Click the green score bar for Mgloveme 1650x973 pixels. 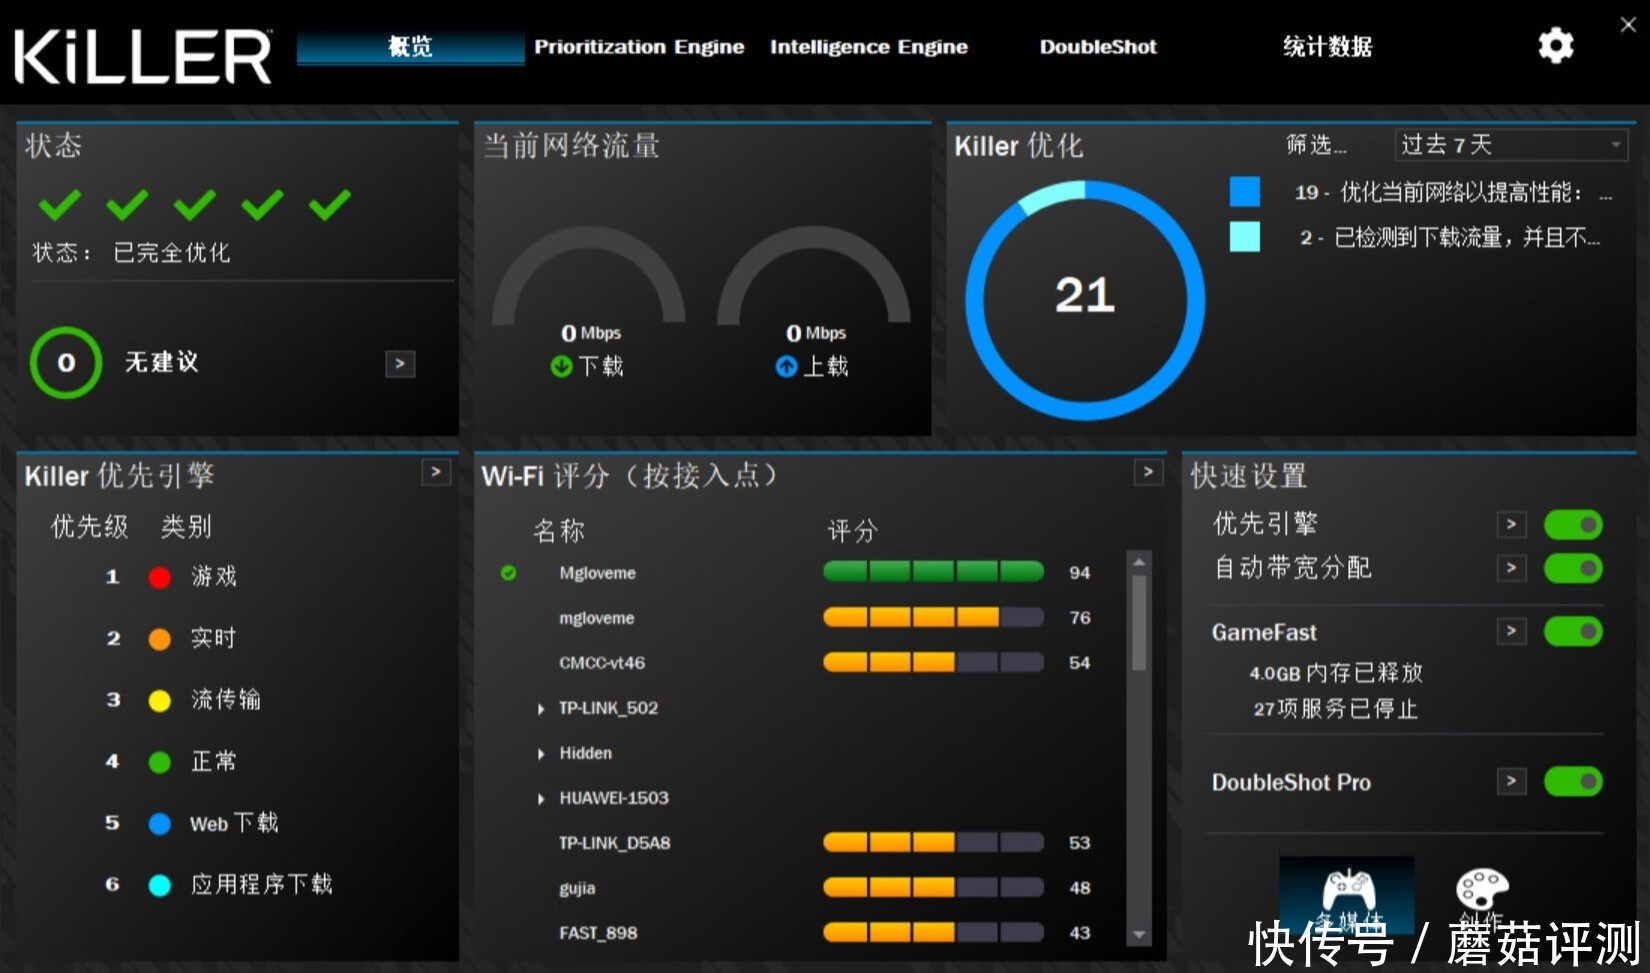[933, 572]
